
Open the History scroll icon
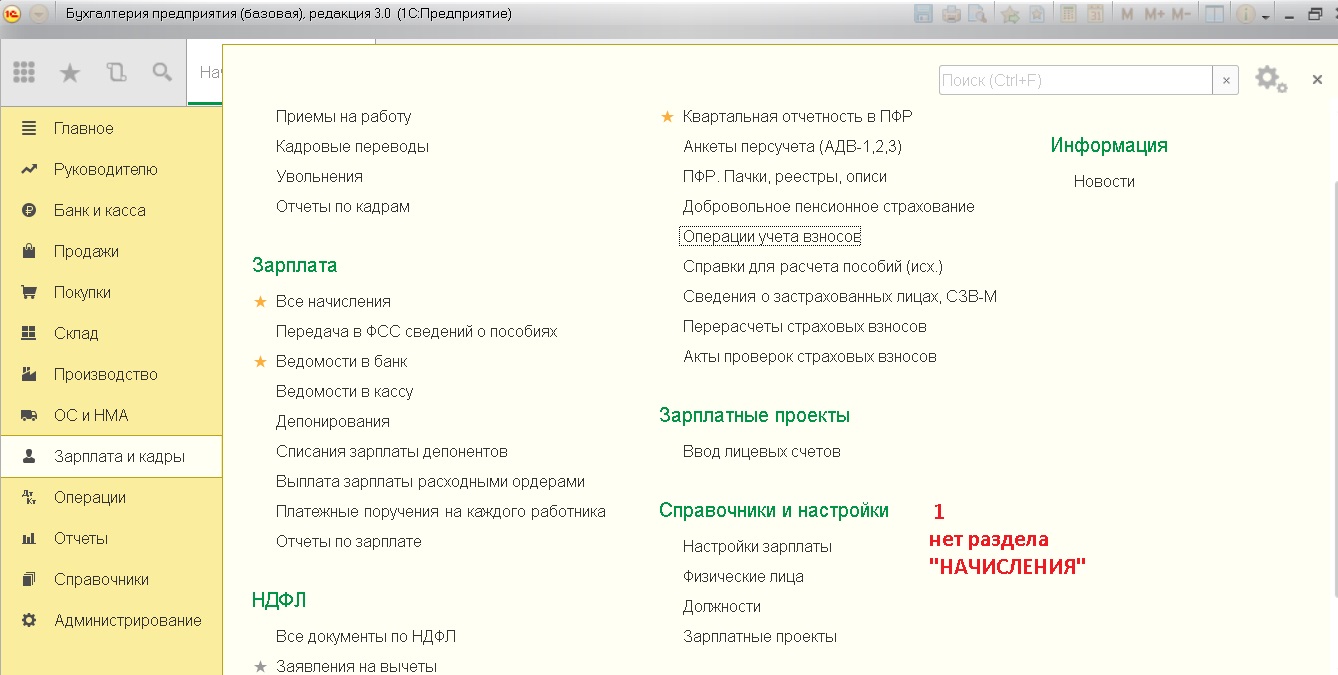(116, 72)
